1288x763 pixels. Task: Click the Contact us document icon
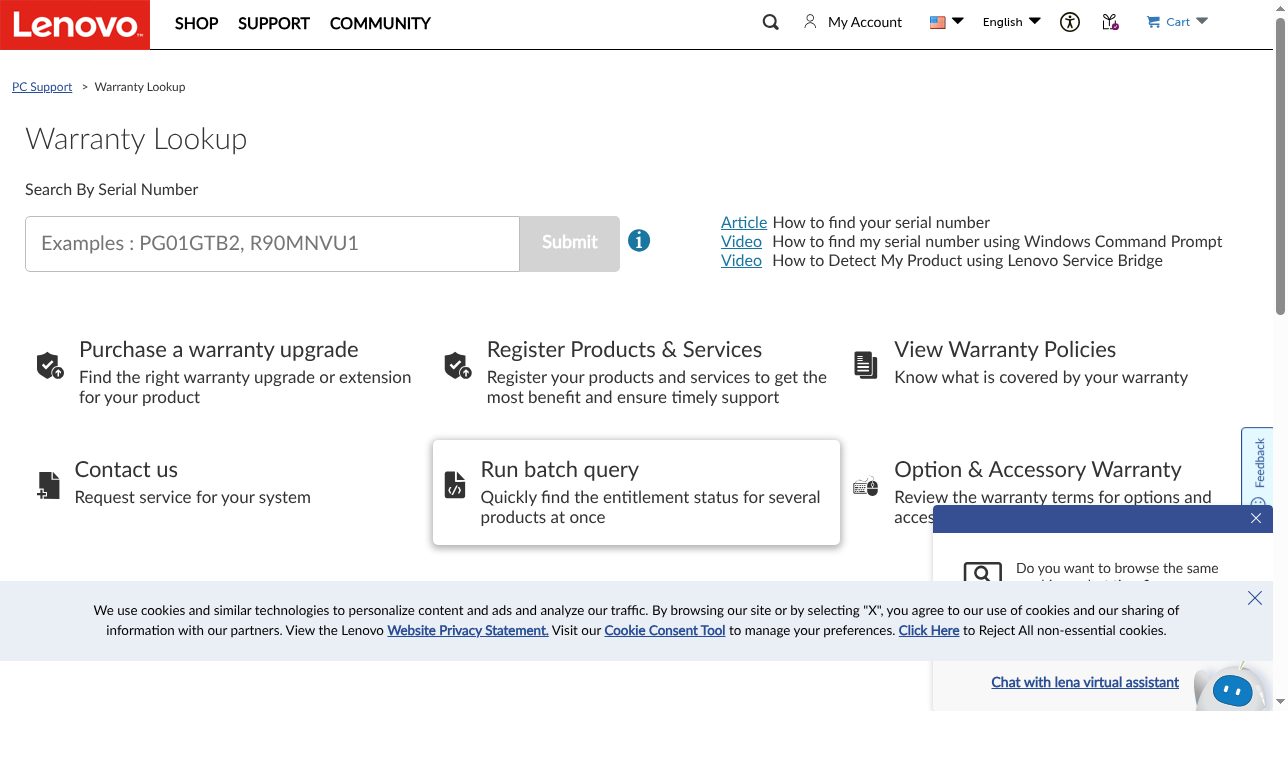[48, 486]
